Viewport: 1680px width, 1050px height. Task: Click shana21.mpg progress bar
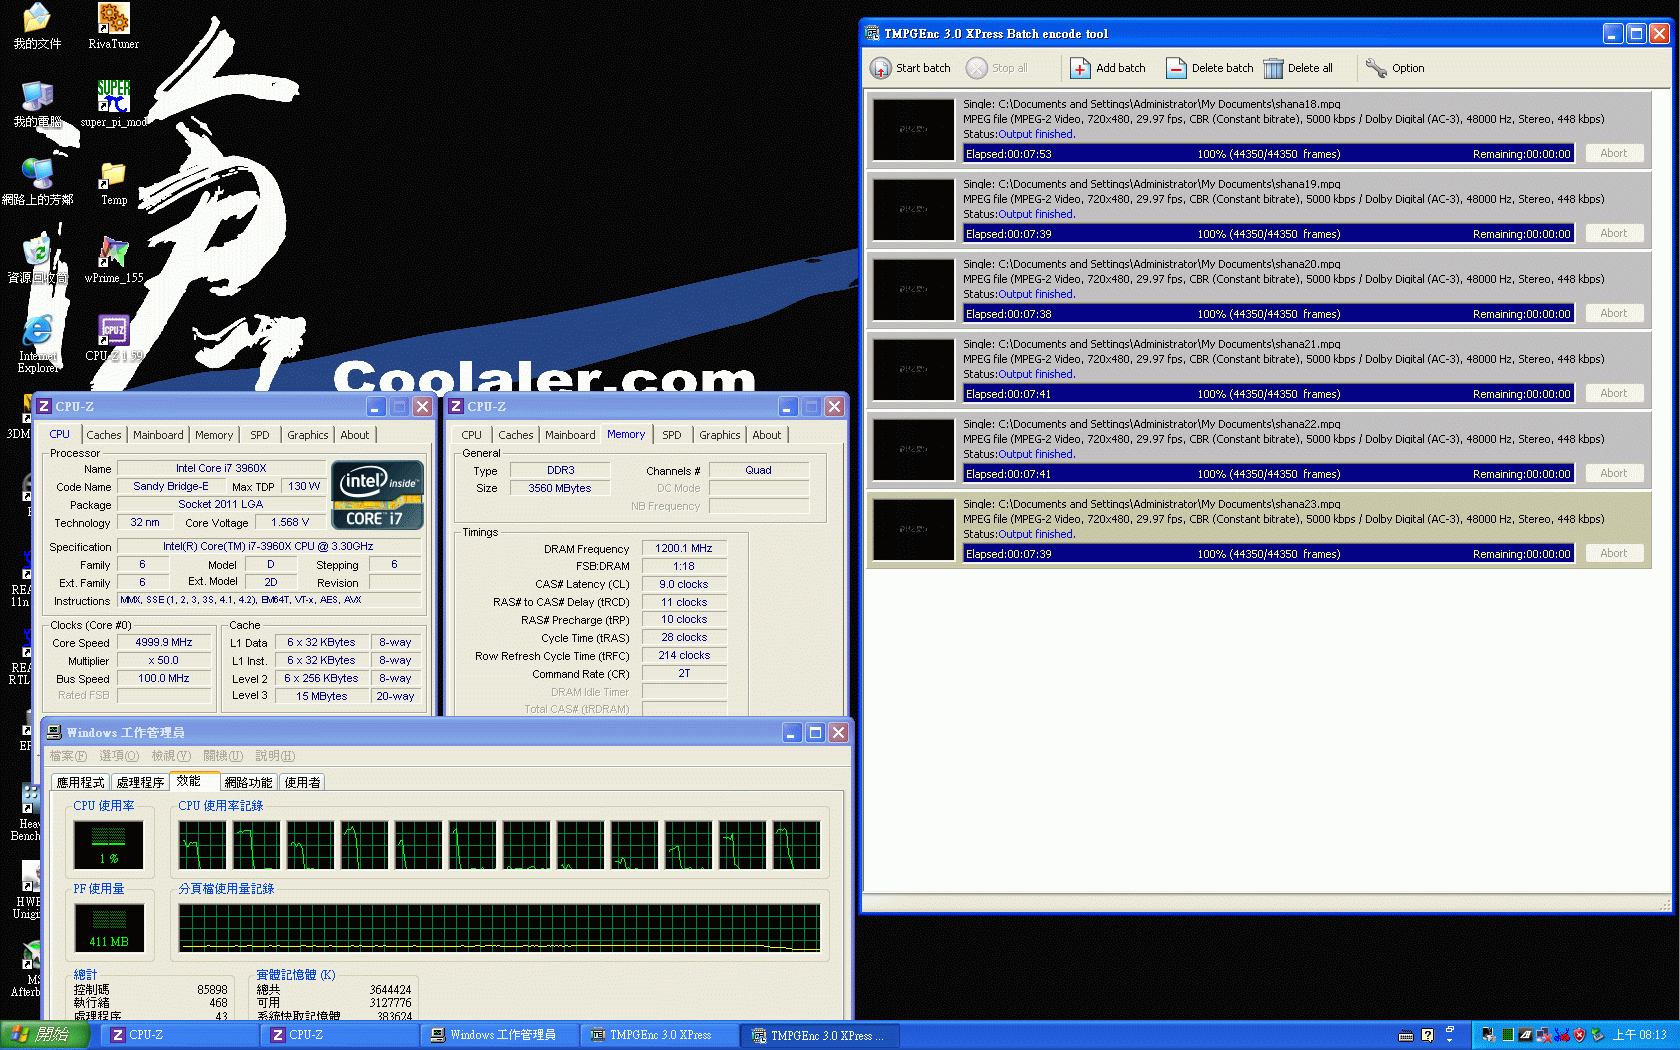(x=1268, y=394)
